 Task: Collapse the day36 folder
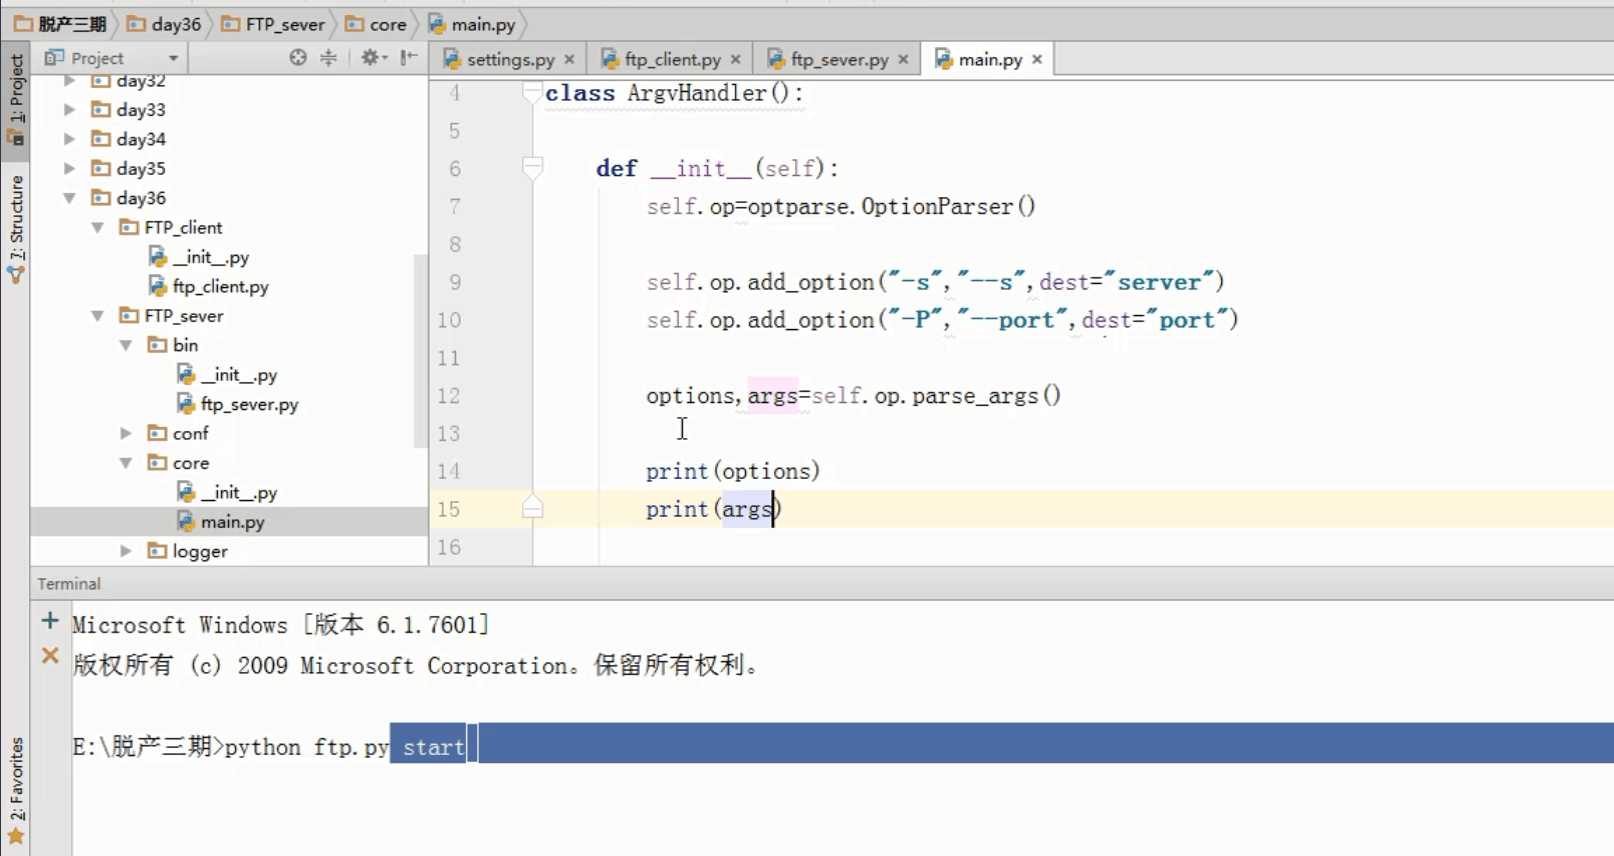pos(69,198)
